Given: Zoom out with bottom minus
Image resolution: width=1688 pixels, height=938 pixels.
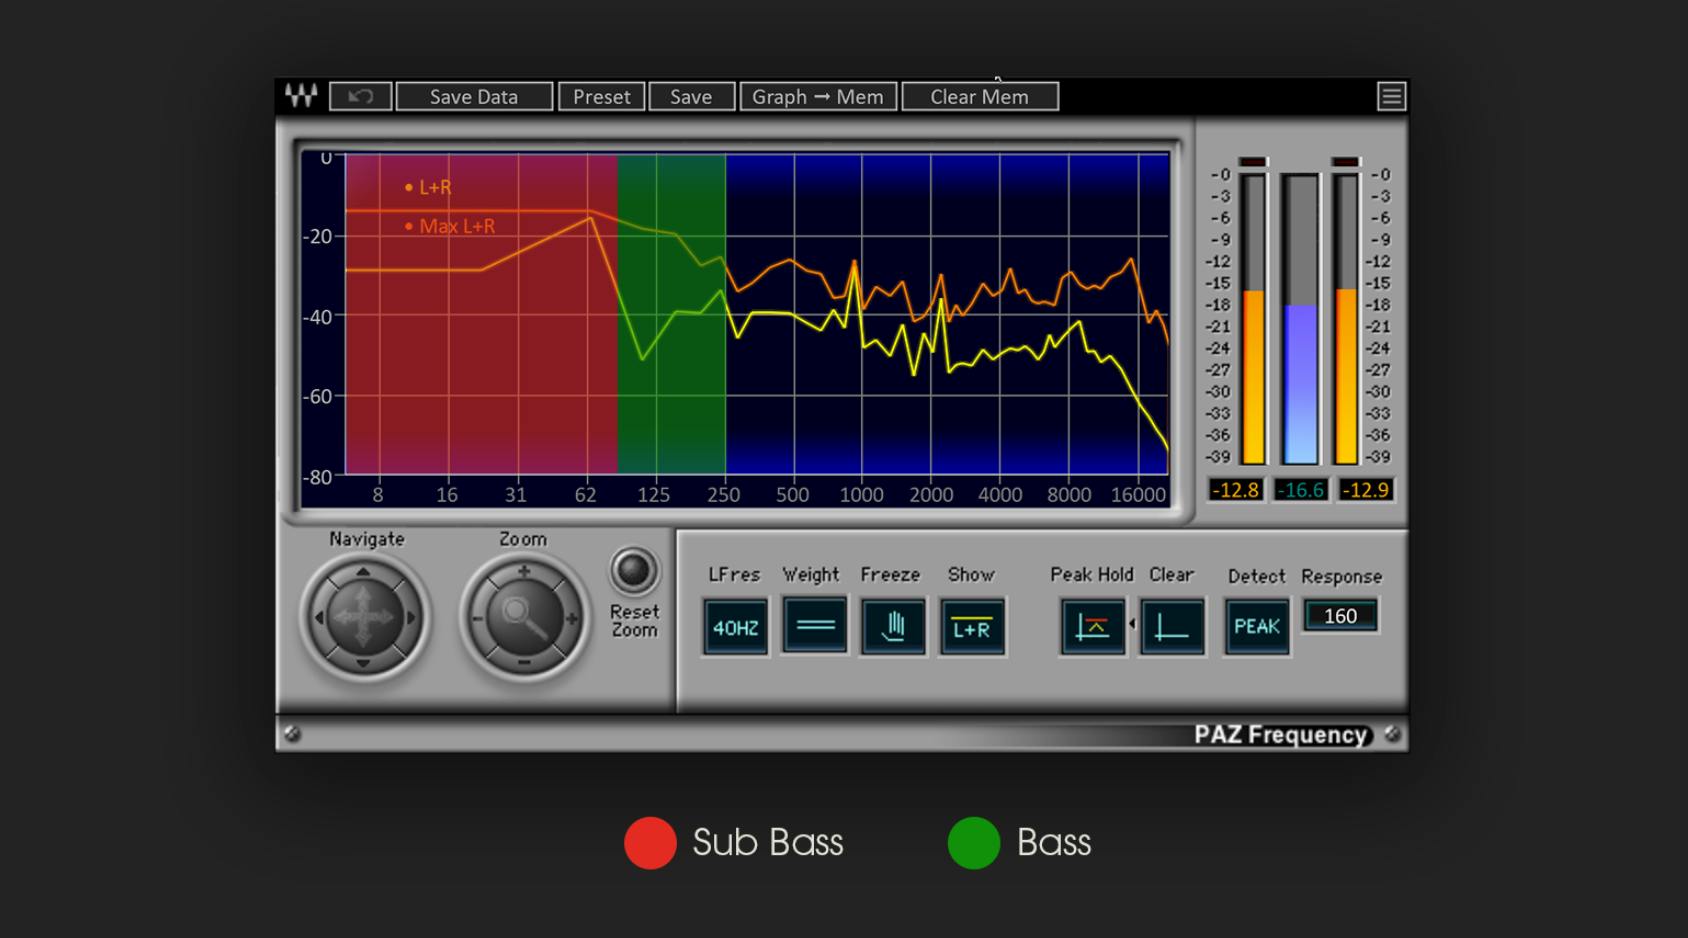Looking at the screenshot, I should coord(523,663).
